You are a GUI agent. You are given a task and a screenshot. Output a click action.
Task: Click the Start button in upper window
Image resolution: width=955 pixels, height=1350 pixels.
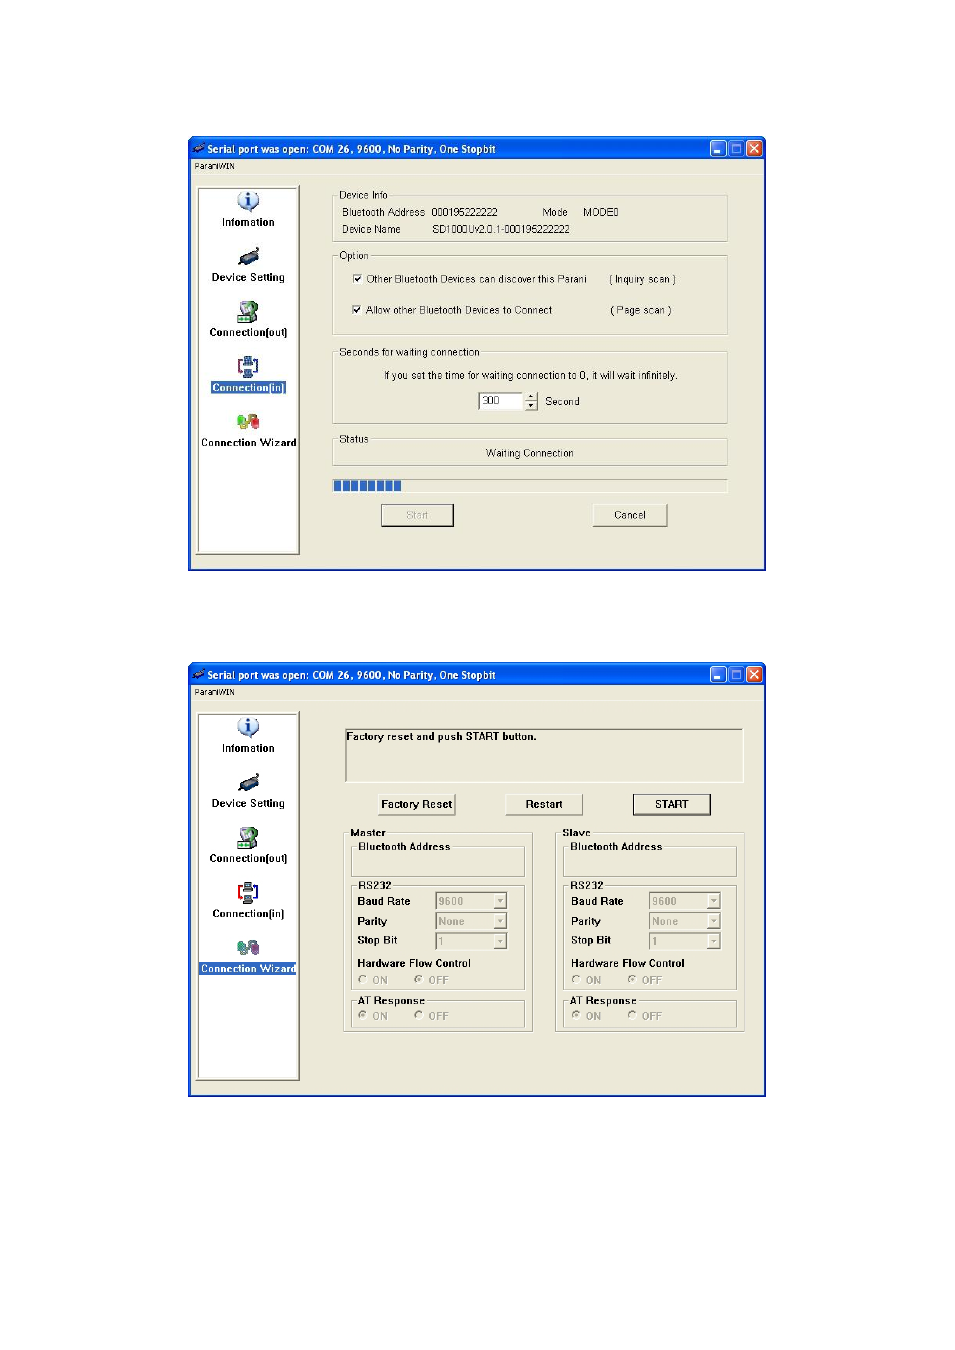pyautogui.click(x=417, y=515)
